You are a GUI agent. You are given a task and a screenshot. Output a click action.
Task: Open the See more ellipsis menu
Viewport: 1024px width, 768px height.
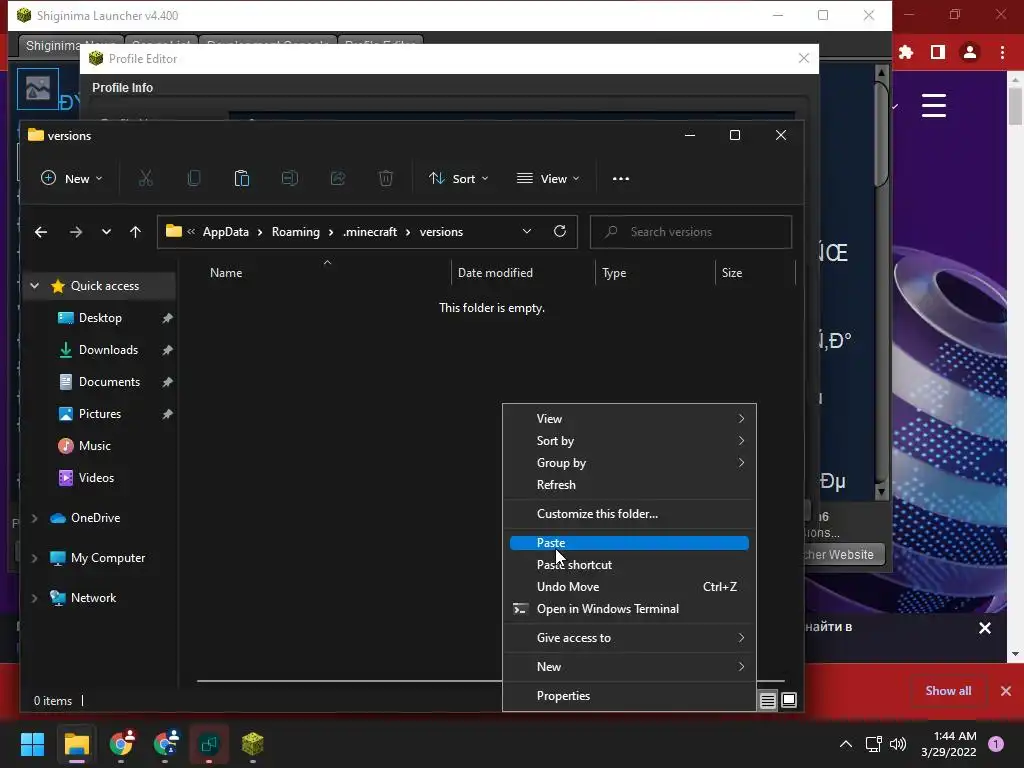tap(621, 178)
